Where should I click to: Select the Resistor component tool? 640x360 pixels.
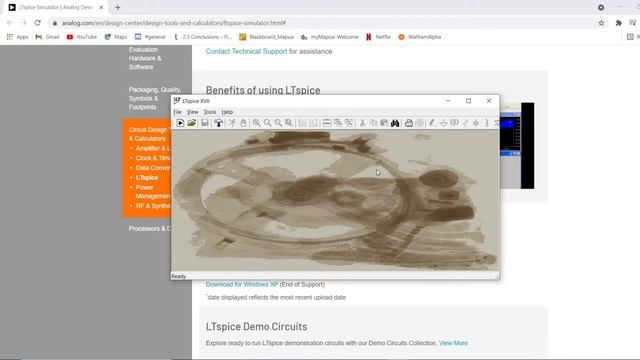point(465,123)
